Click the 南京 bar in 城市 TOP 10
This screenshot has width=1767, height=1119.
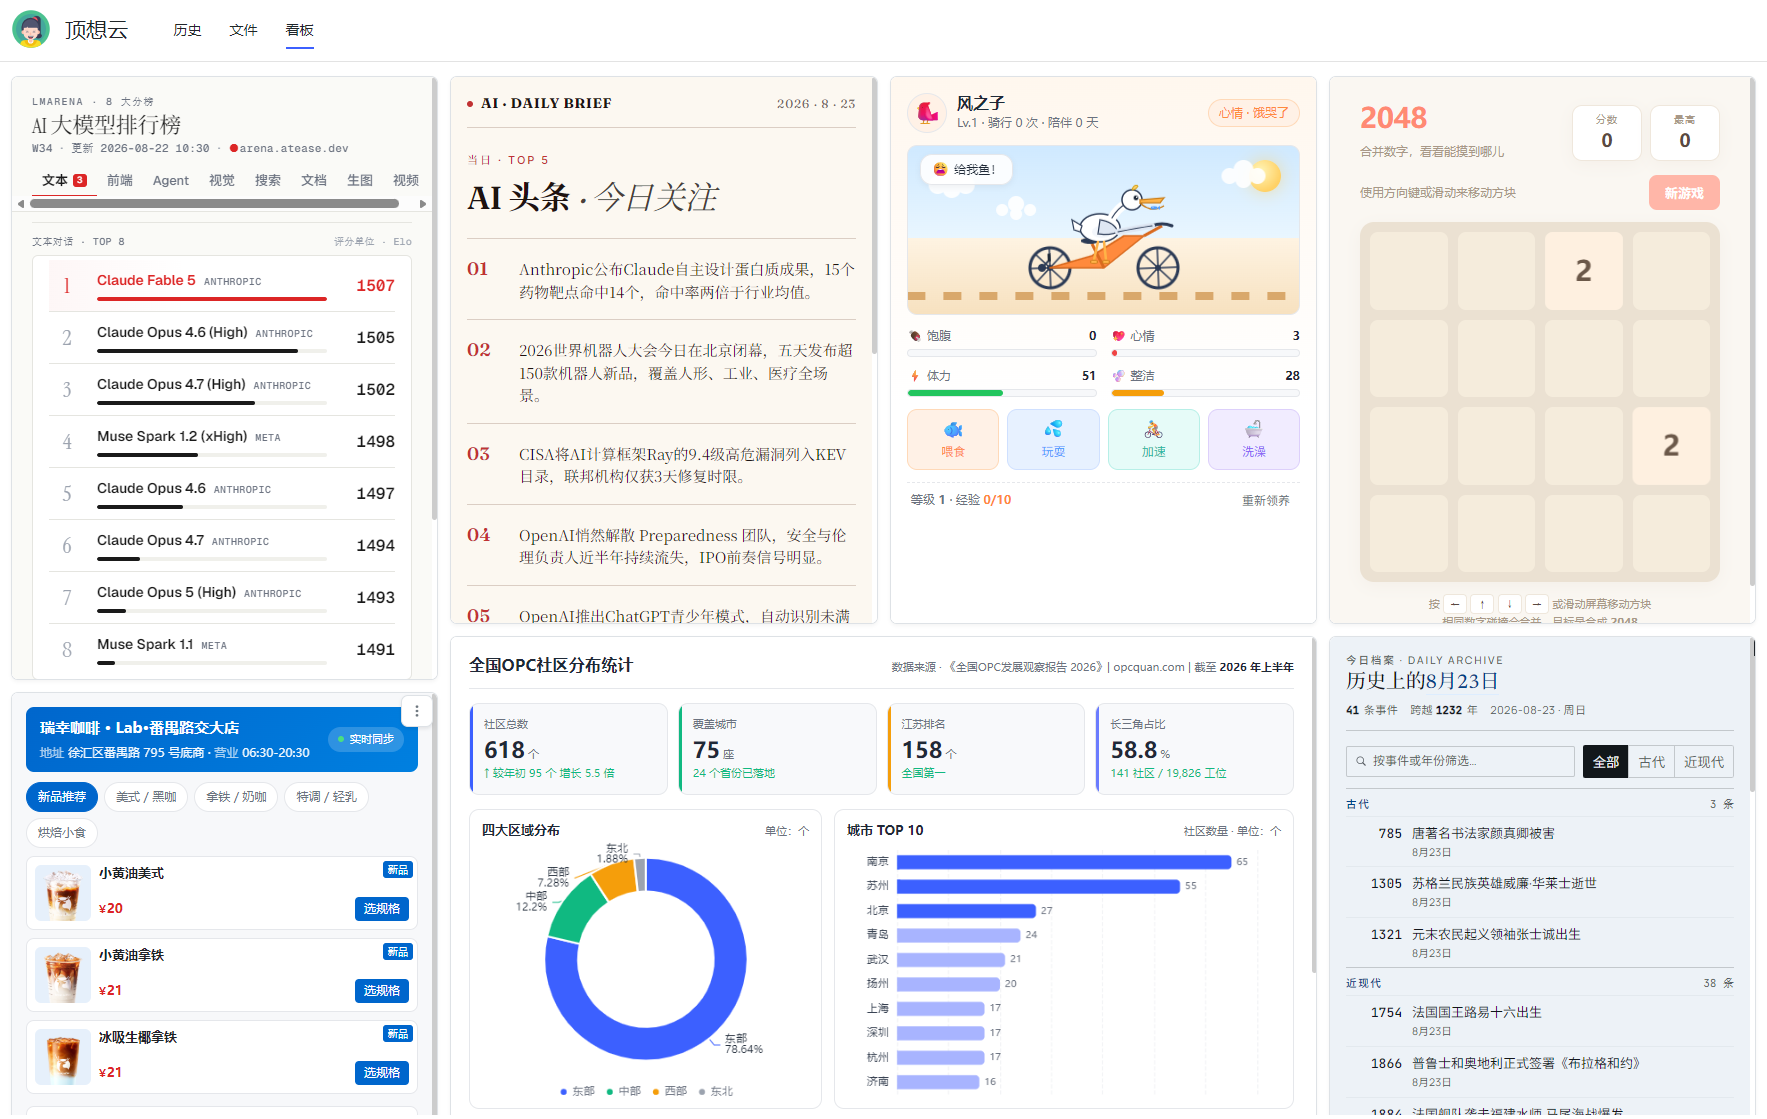[x=1064, y=862]
